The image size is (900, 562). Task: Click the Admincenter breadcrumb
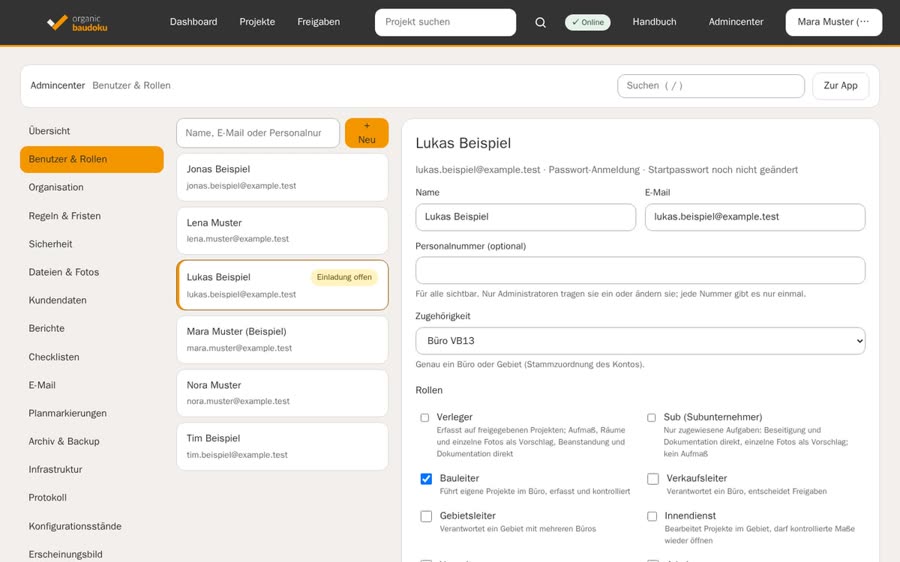pos(57,86)
